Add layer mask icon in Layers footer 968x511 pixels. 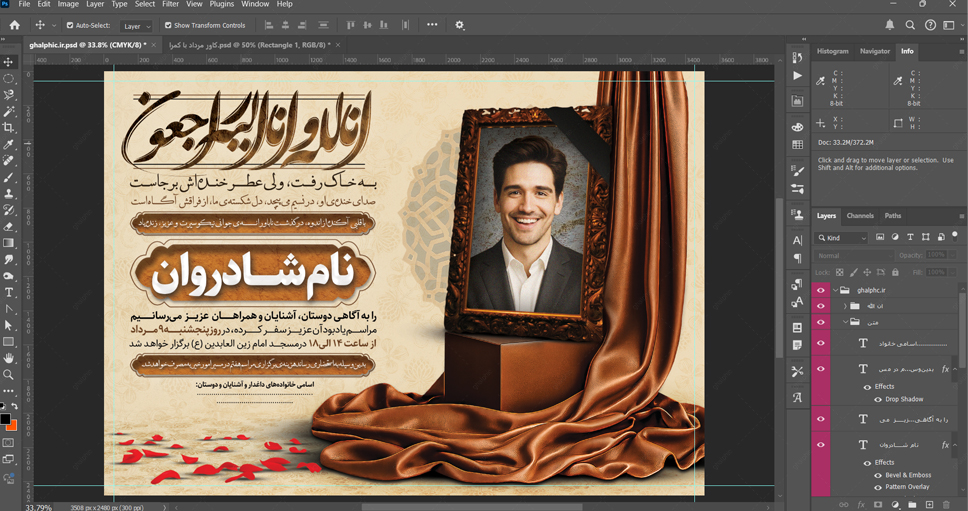coord(878,505)
